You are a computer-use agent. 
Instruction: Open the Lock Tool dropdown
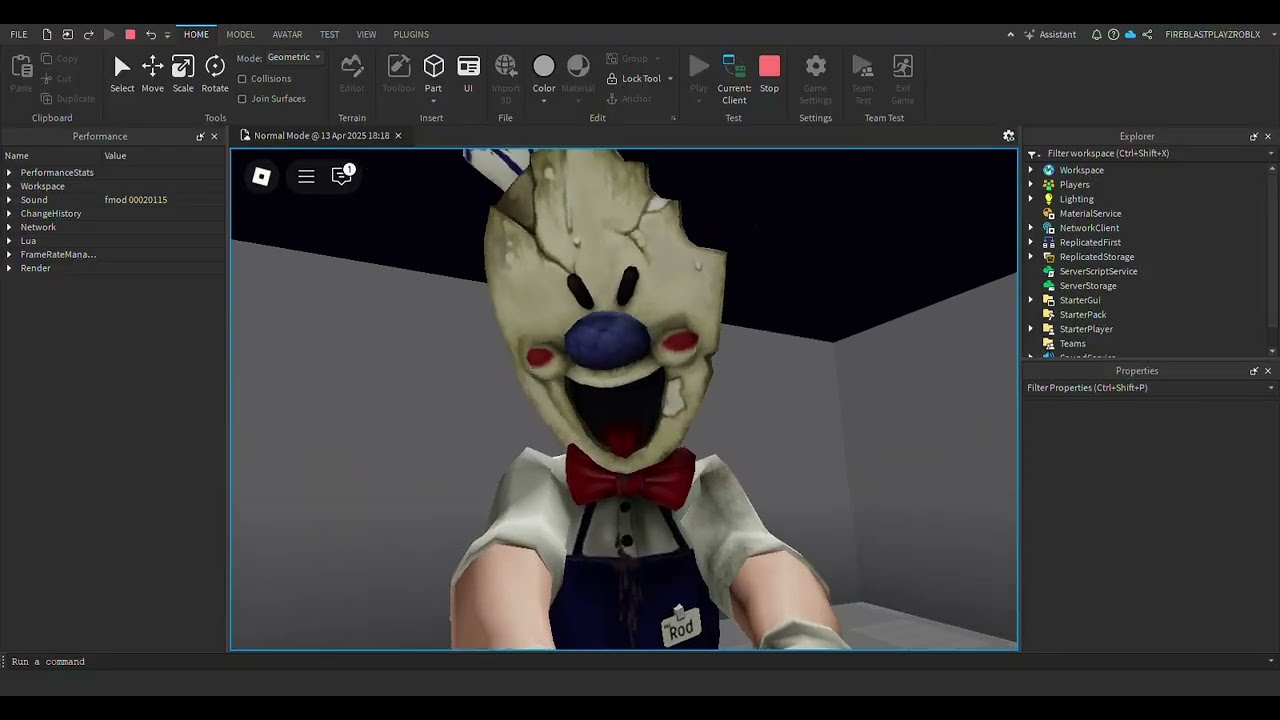tap(670, 79)
